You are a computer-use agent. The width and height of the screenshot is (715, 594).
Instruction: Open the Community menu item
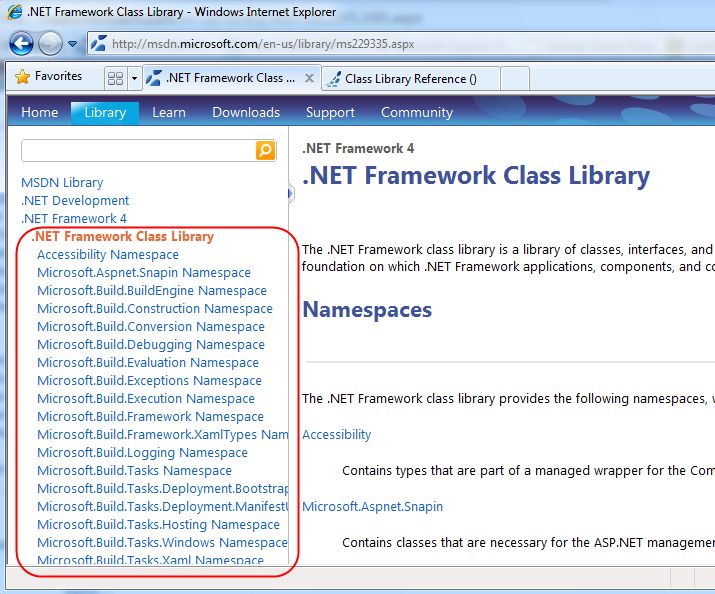tap(417, 112)
